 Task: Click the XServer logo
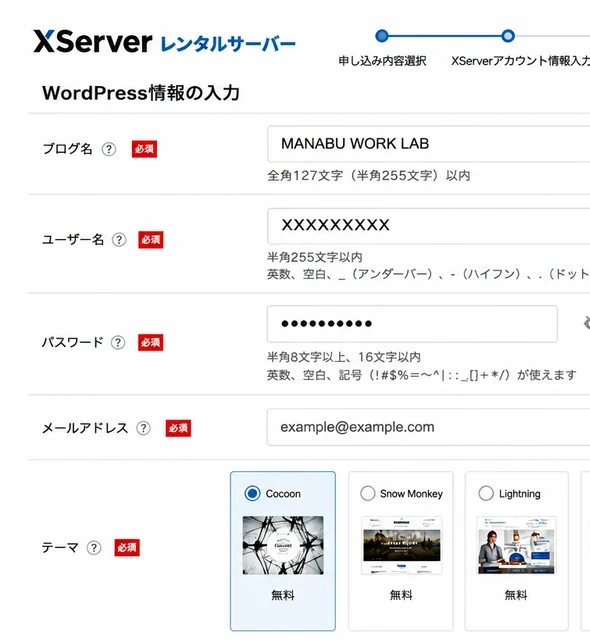(x=164, y=42)
